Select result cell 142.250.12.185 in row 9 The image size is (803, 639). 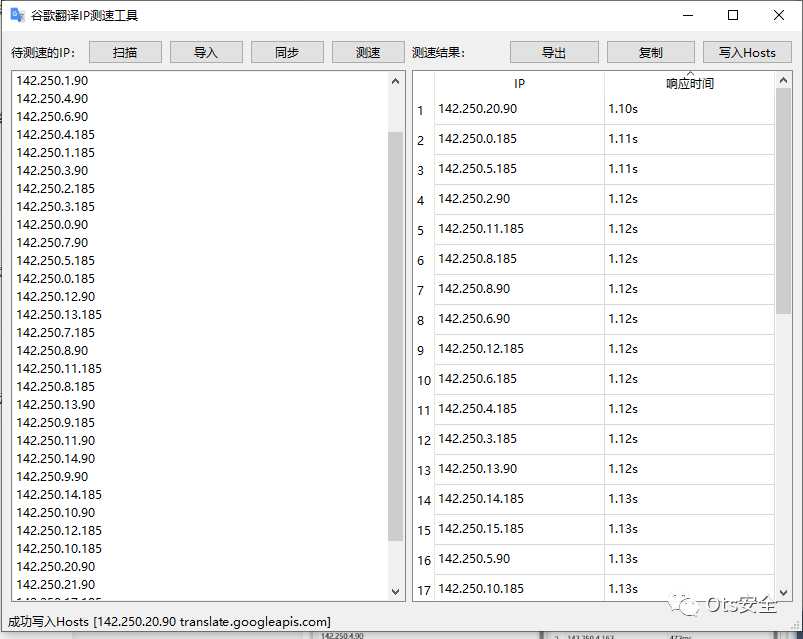519,349
